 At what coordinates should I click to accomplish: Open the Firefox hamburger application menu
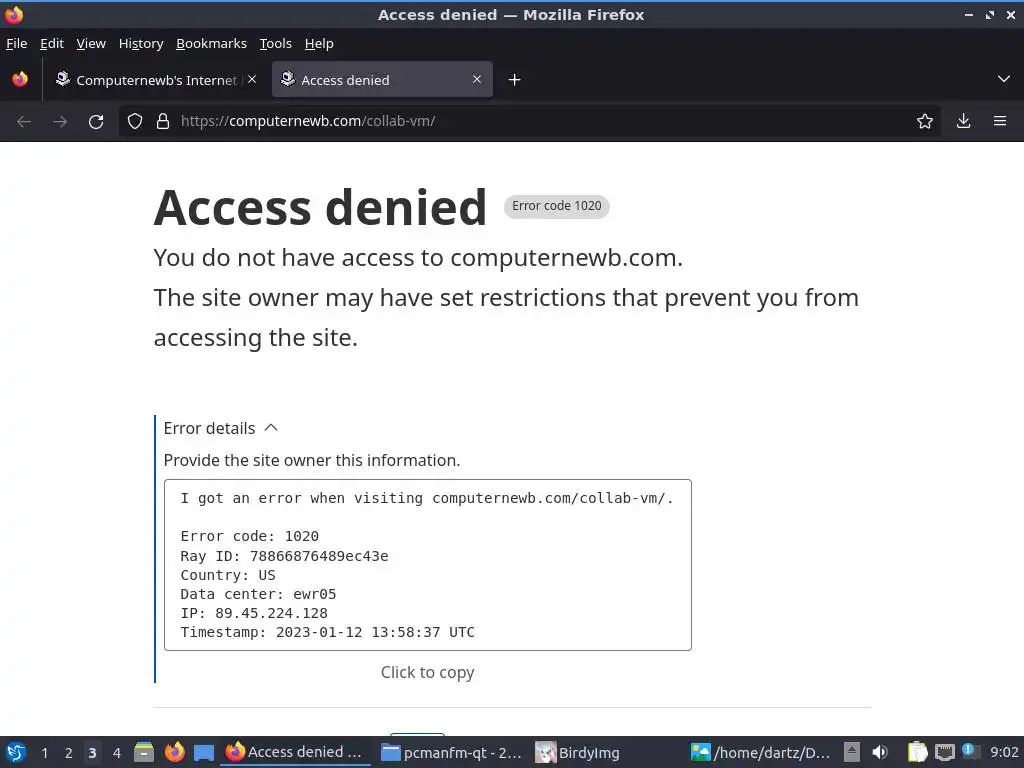[x=1000, y=121]
